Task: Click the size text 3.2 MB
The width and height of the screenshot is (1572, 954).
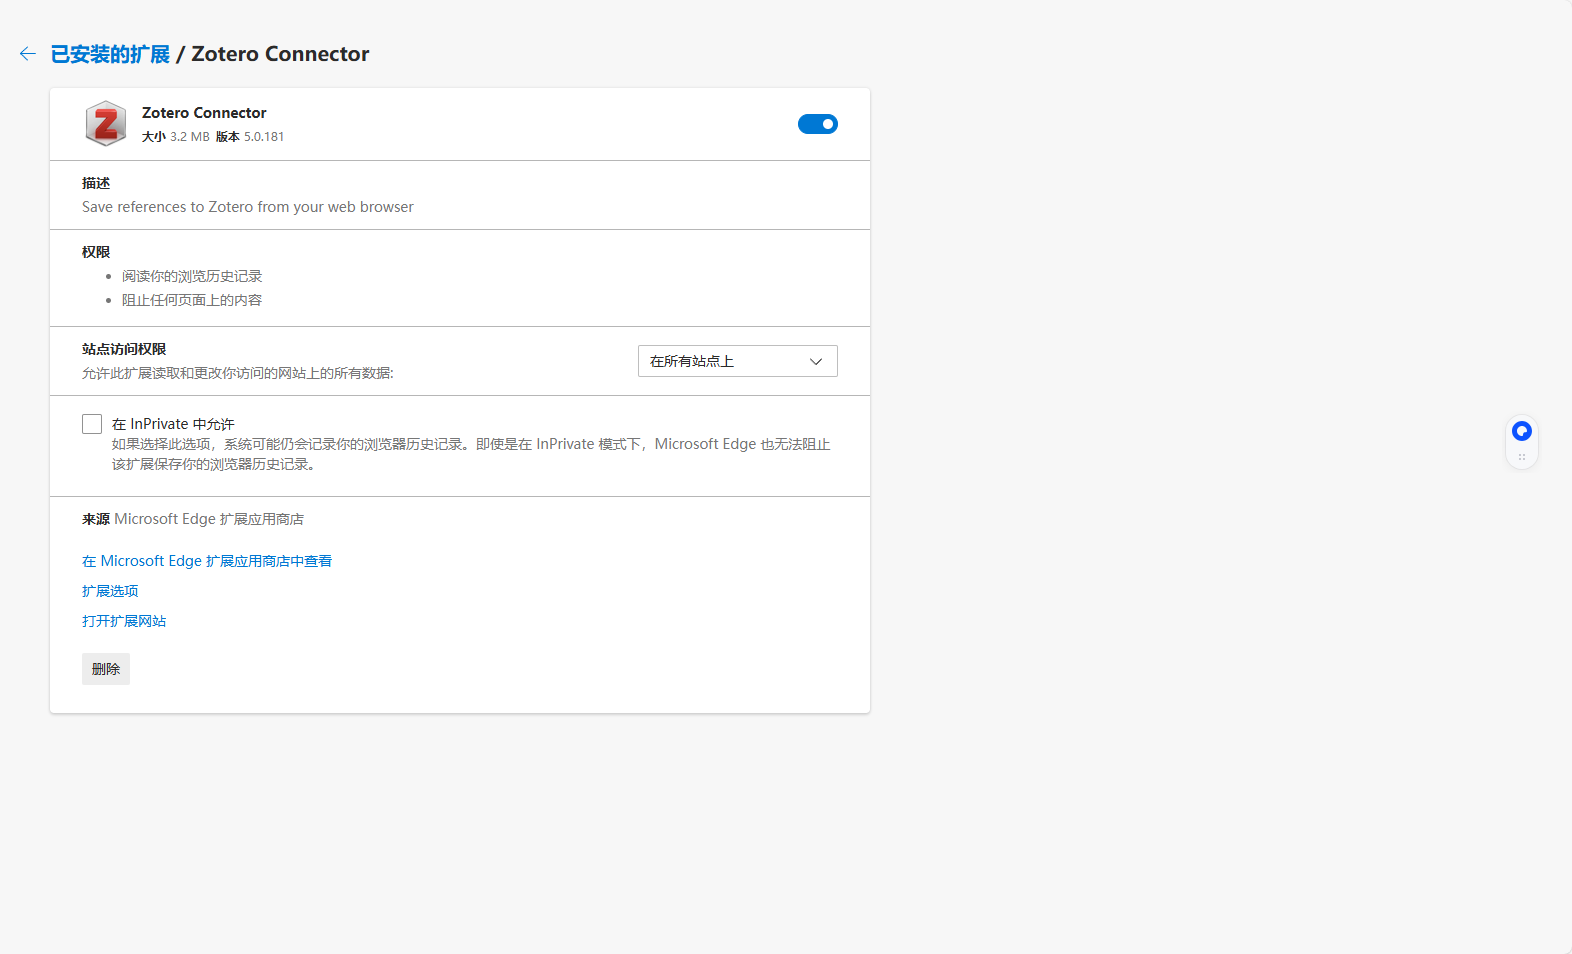Action: pyautogui.click(x=190, y=137)
